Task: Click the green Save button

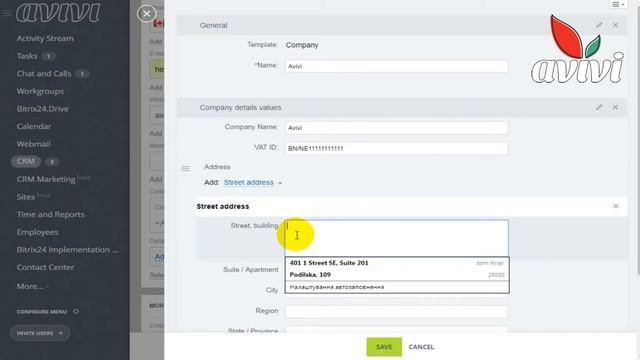Action: pos(384,347)
